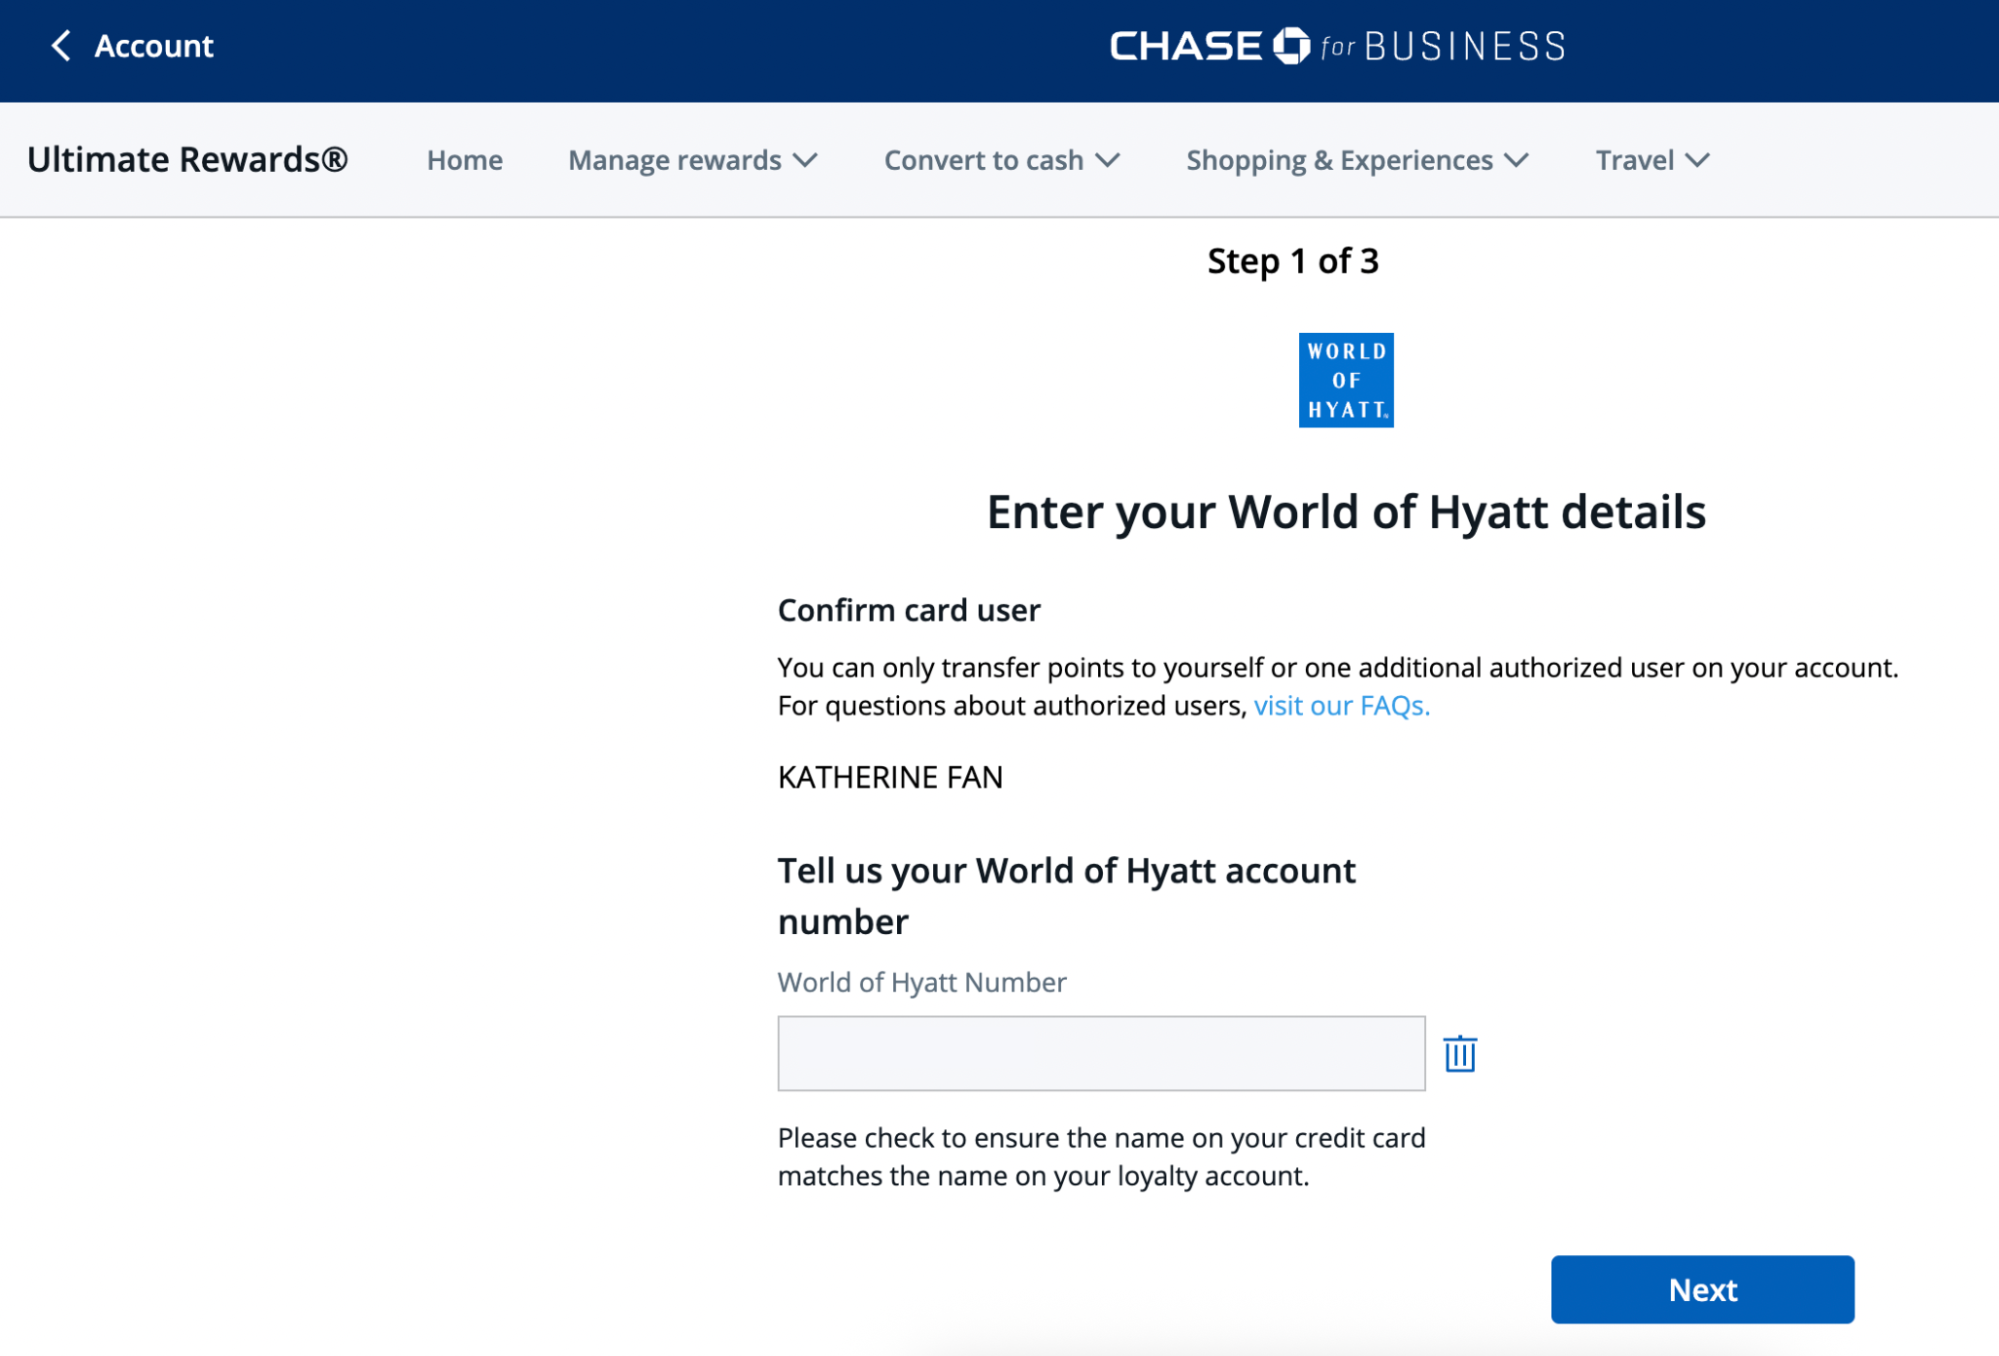This screenshot has height=1356, width=1999.
Task: Select the KATHERINE FAN card user
Action: tap(890, 777)
